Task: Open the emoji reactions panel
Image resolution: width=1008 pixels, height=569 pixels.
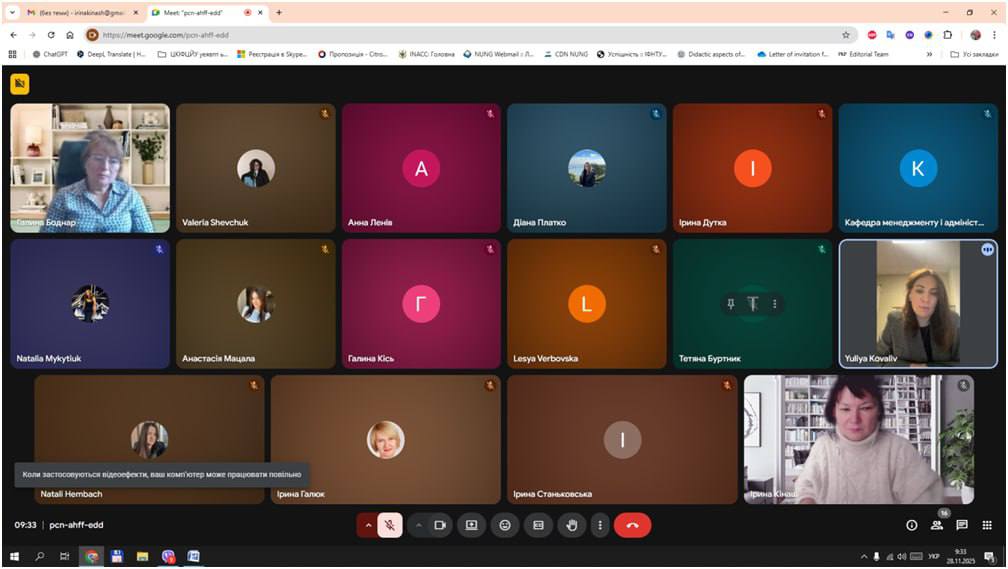Action: pyautogui.click(x=505, y=525)
